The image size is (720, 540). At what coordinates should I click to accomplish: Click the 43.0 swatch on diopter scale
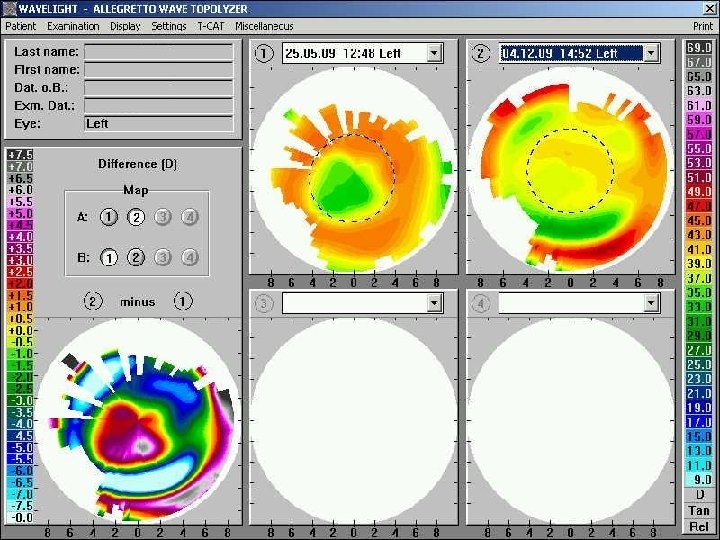click(x=699, y=235)
